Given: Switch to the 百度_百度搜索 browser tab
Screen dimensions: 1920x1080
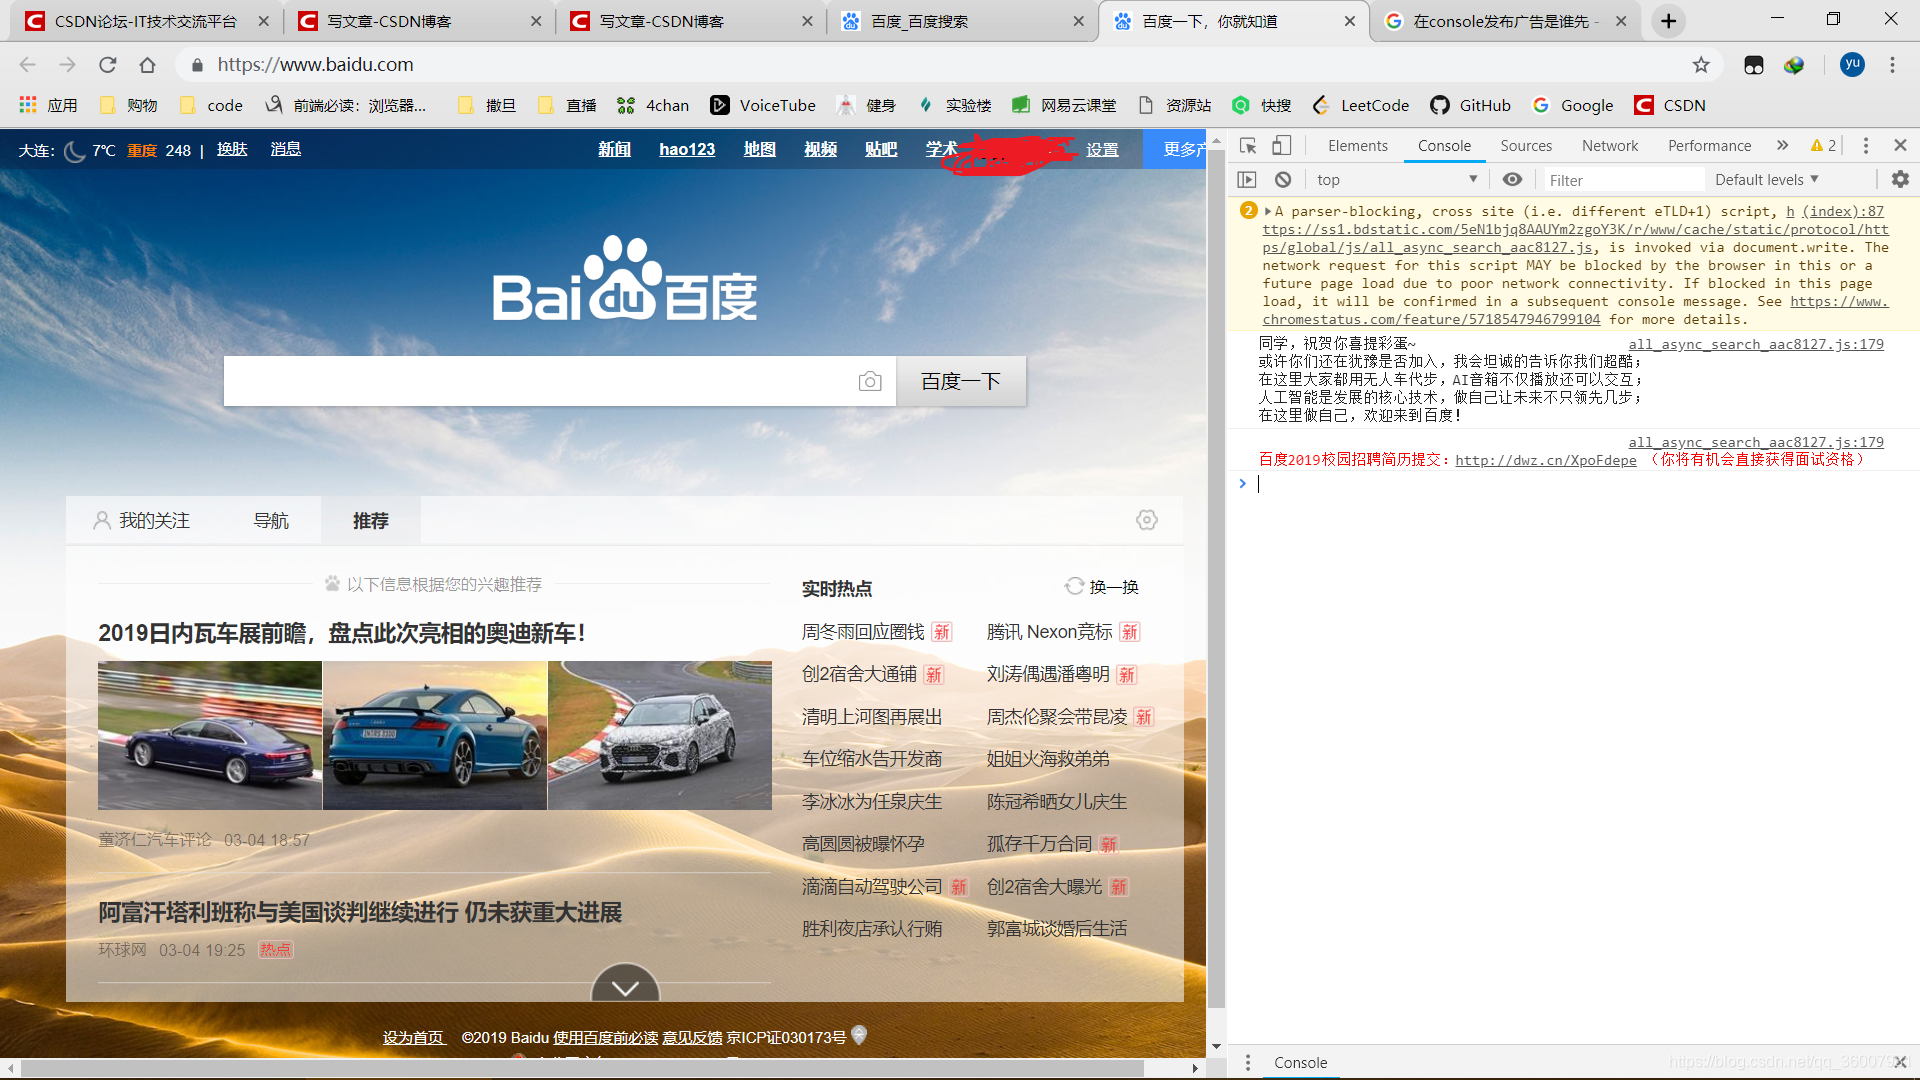Looking at the screenshot, I should pos(962,21).
